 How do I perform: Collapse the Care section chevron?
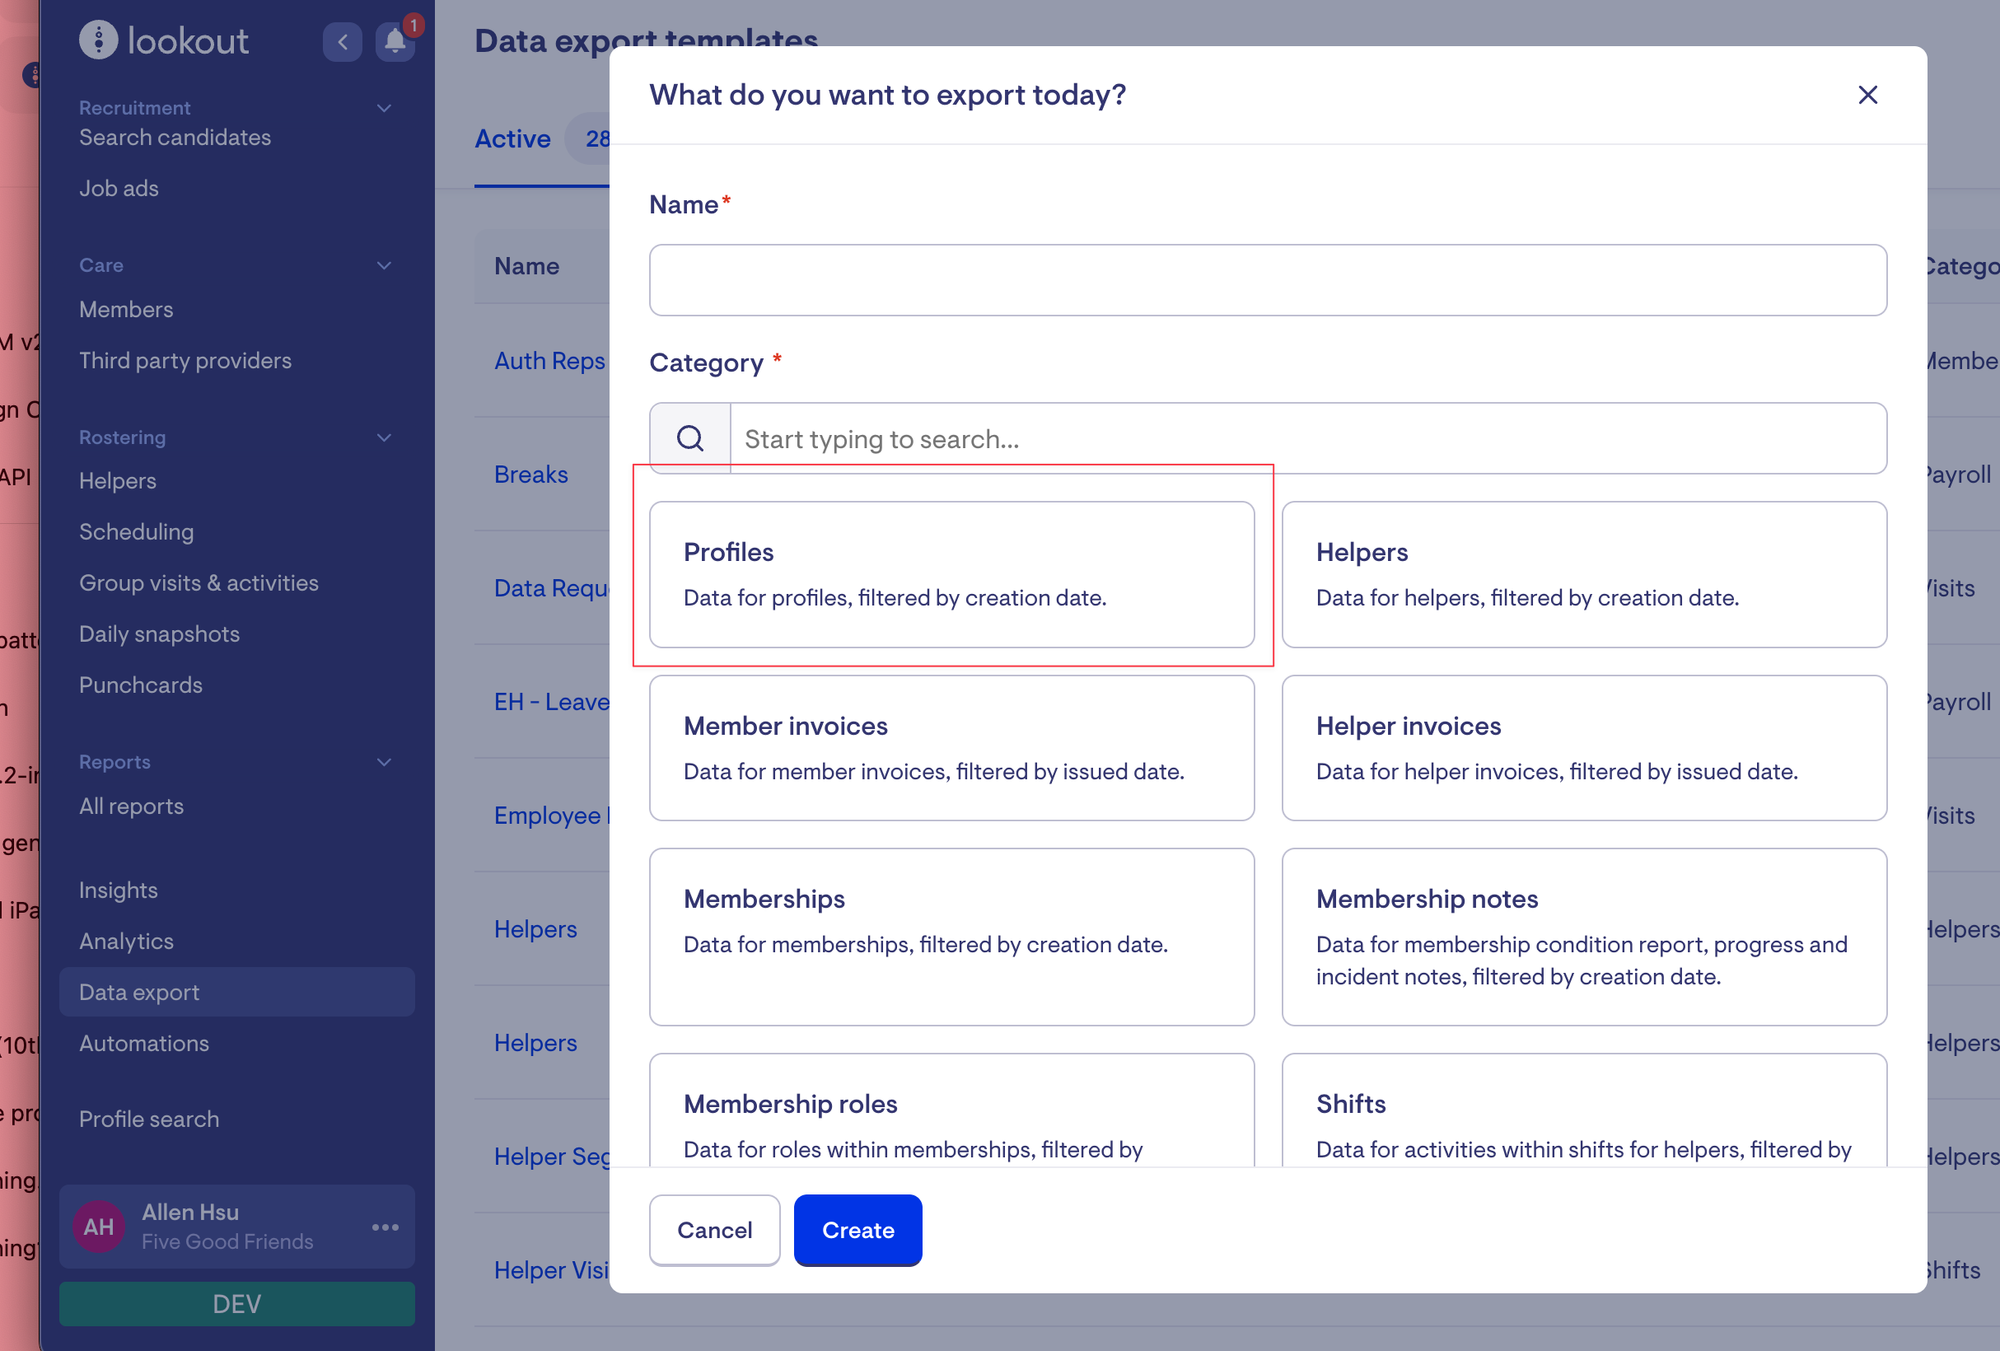pos(384,265)
